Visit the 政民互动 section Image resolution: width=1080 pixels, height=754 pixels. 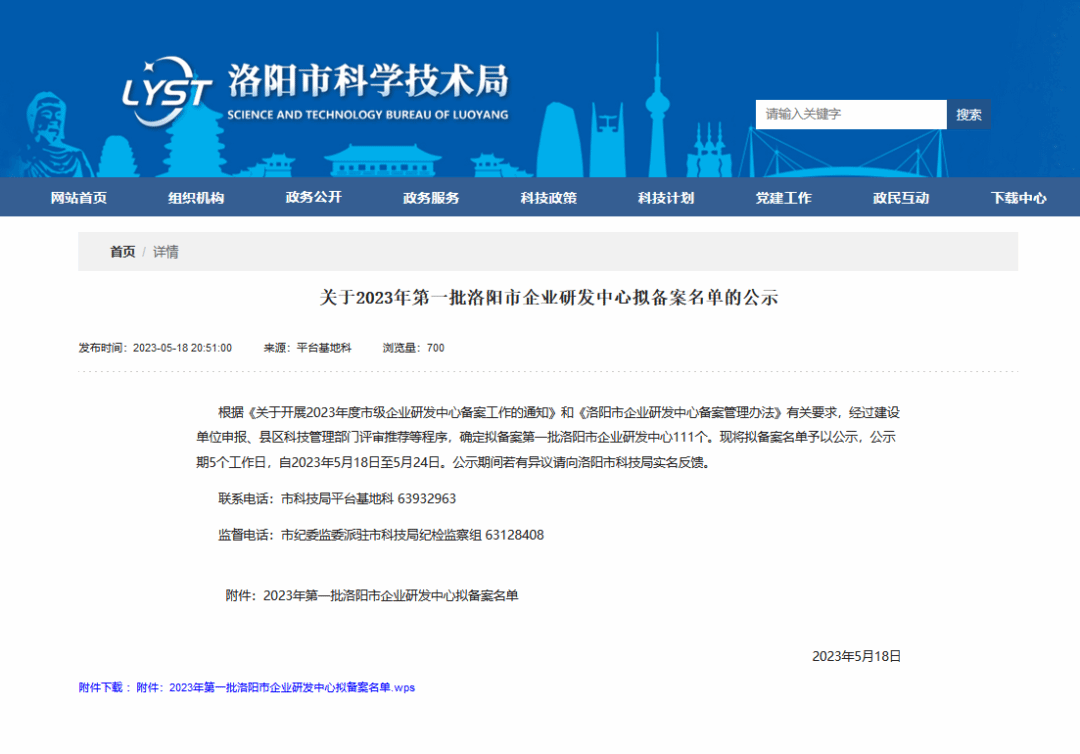901,198
